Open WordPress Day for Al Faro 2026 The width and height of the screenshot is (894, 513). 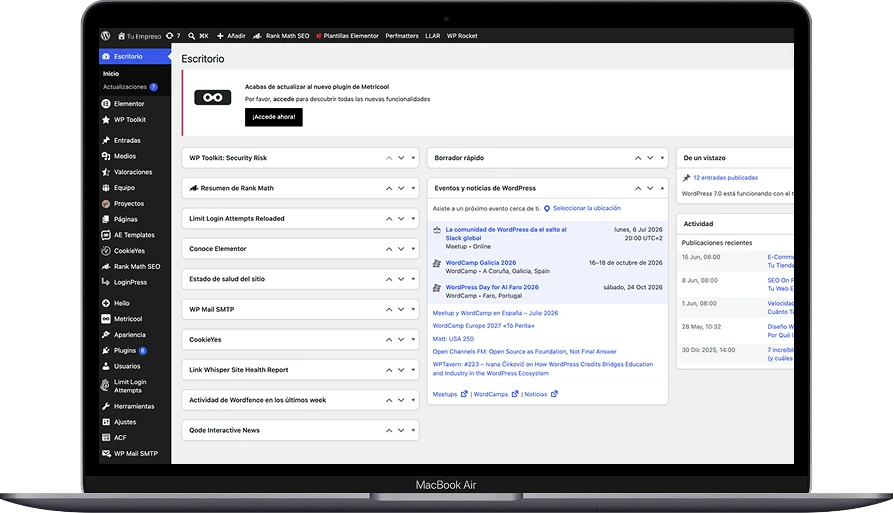tap(492, 287)
